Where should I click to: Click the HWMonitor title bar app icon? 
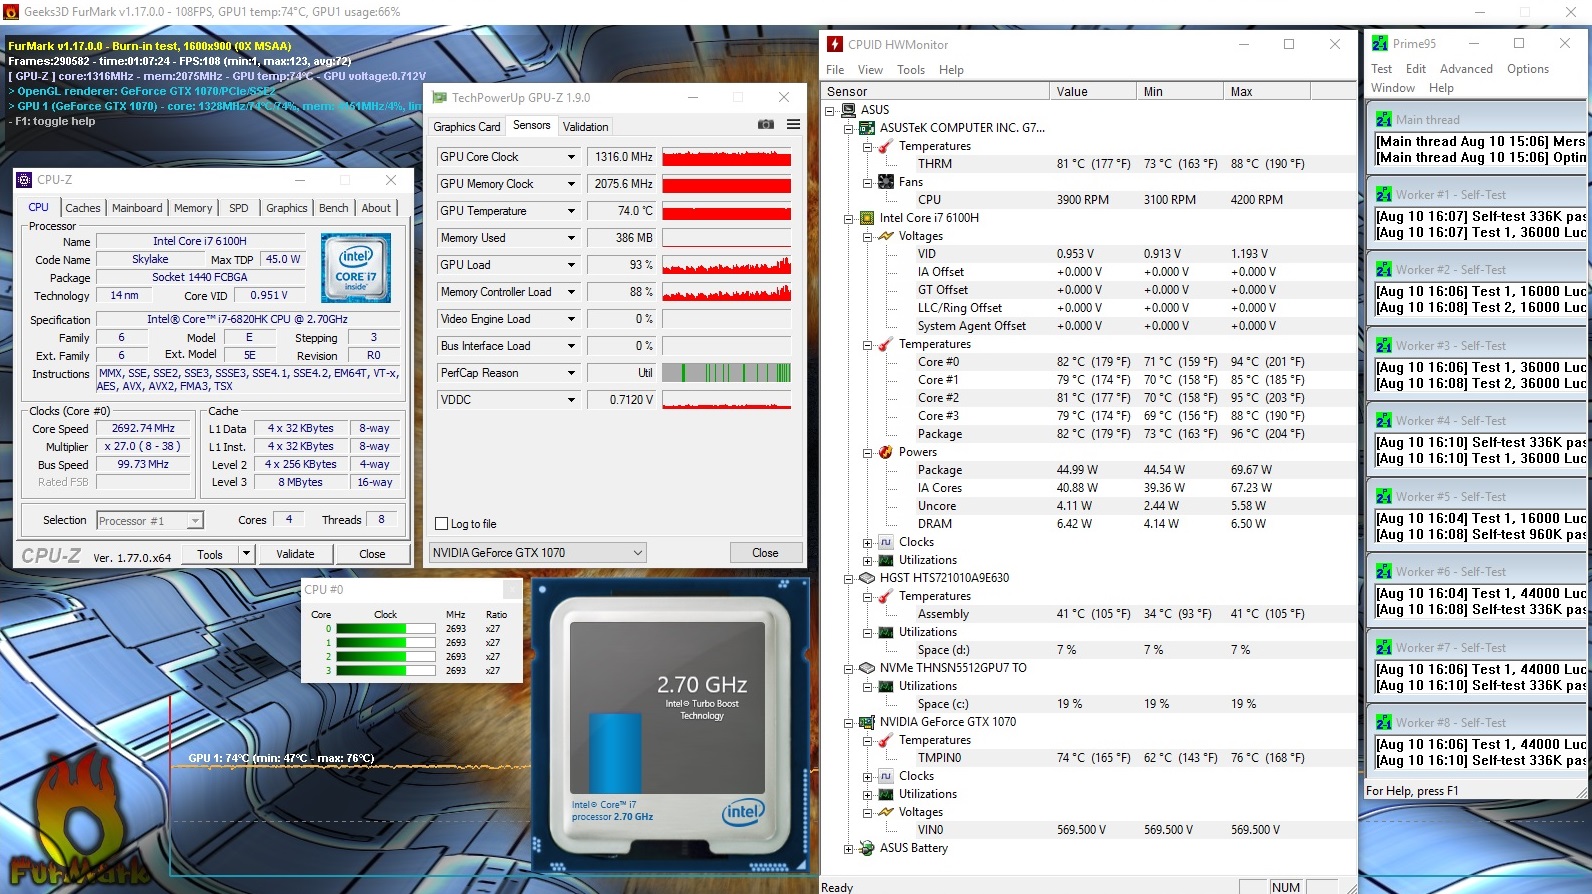coord(835,44)
